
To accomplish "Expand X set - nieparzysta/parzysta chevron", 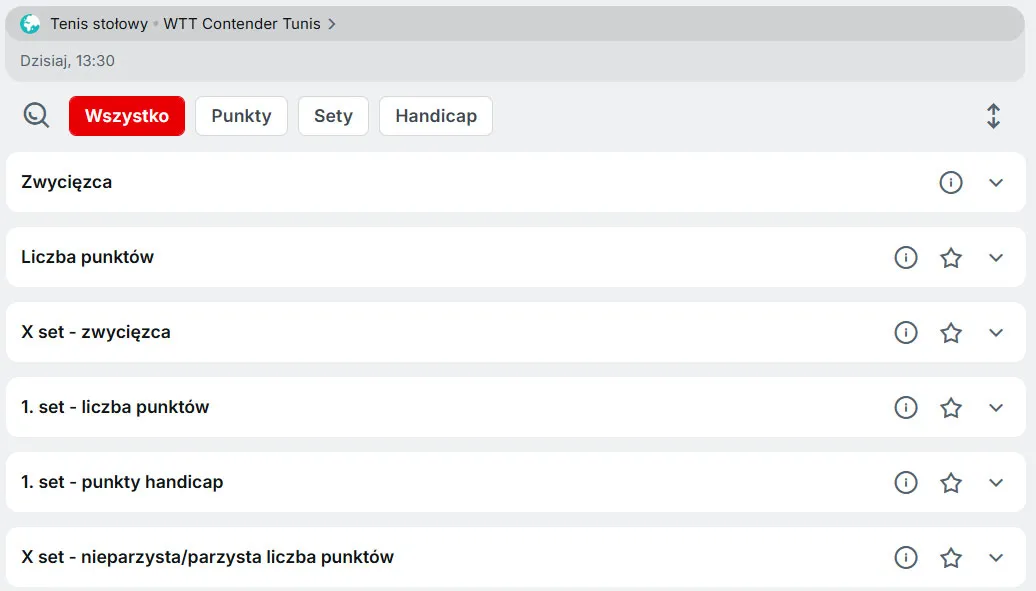I will pyautogui.click(x=996, y=557).
